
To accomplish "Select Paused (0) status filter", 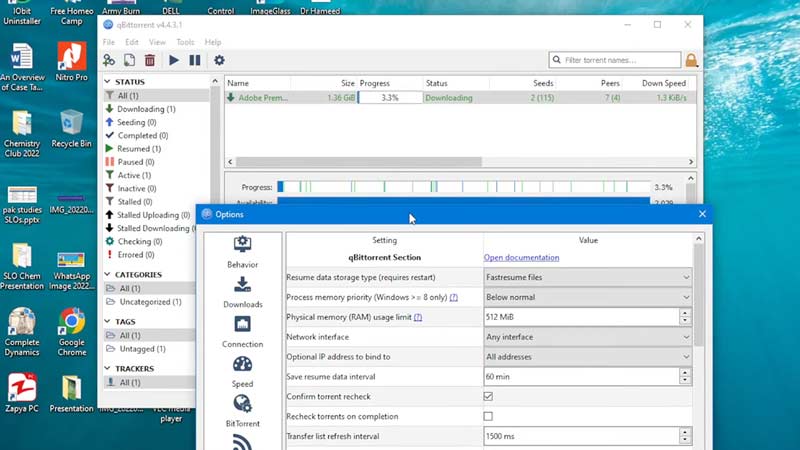I will [x=136, y=162].
